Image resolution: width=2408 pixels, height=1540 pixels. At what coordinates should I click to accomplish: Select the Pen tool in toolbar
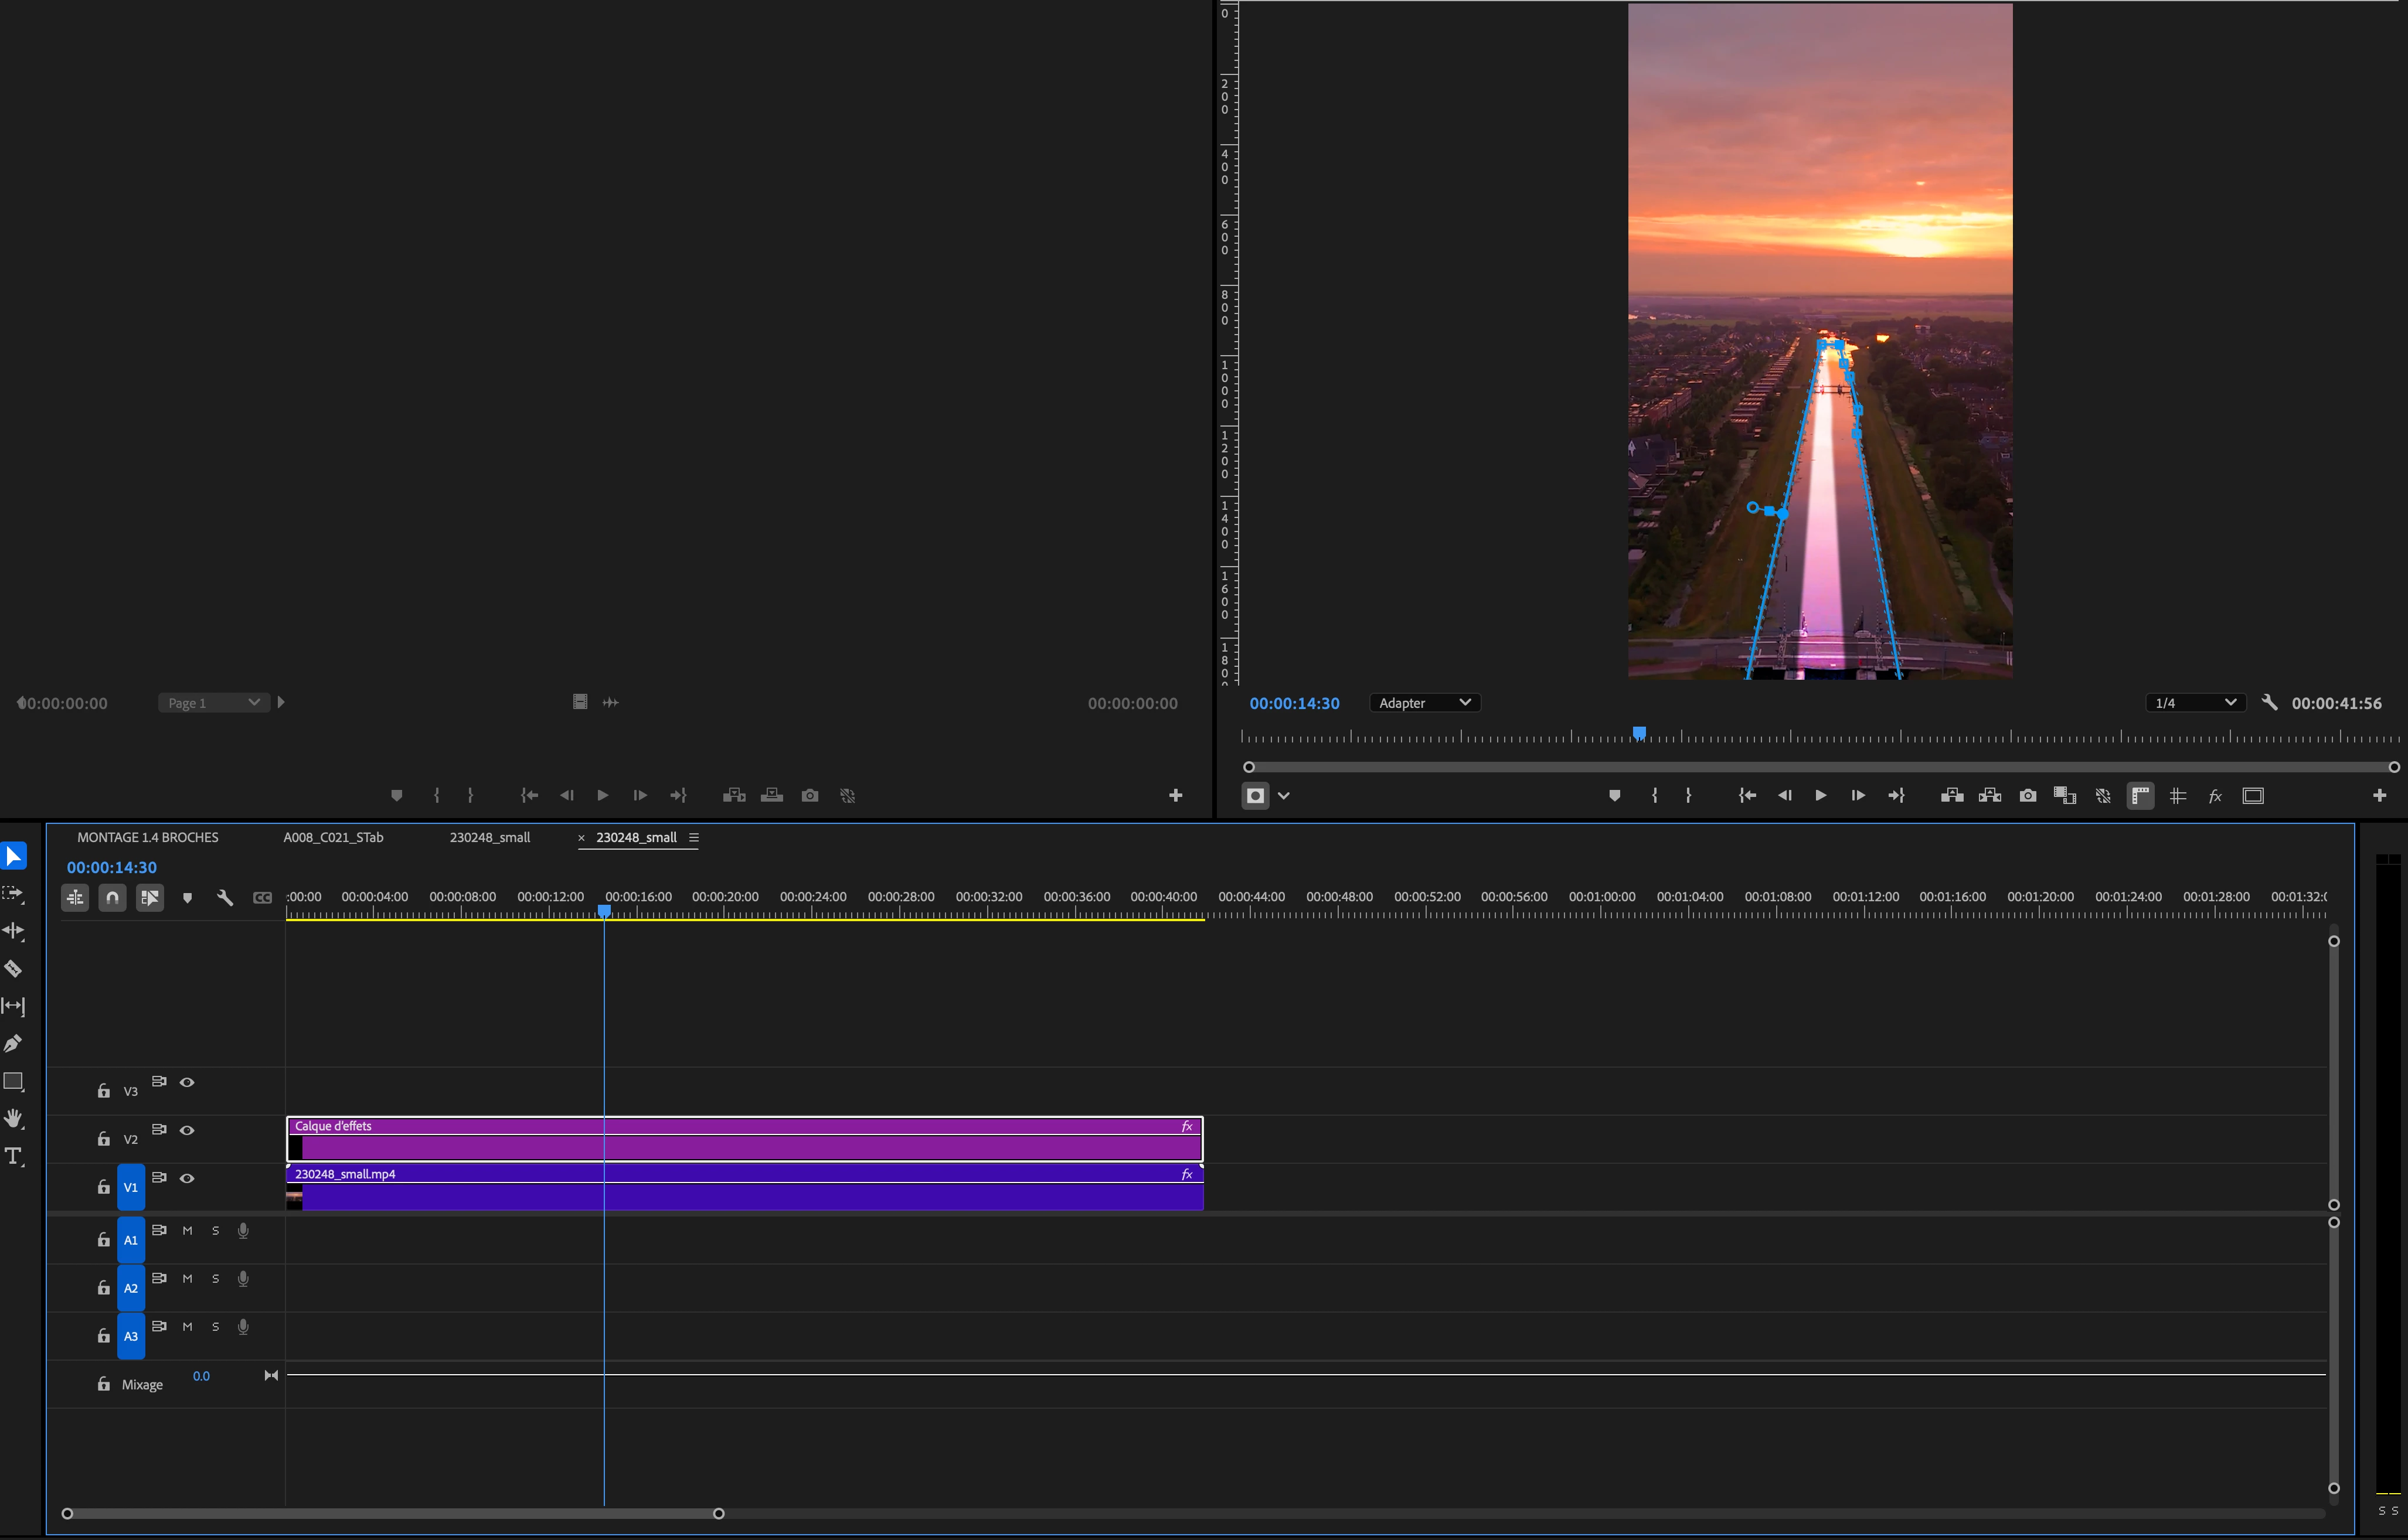click(13, 1043)
